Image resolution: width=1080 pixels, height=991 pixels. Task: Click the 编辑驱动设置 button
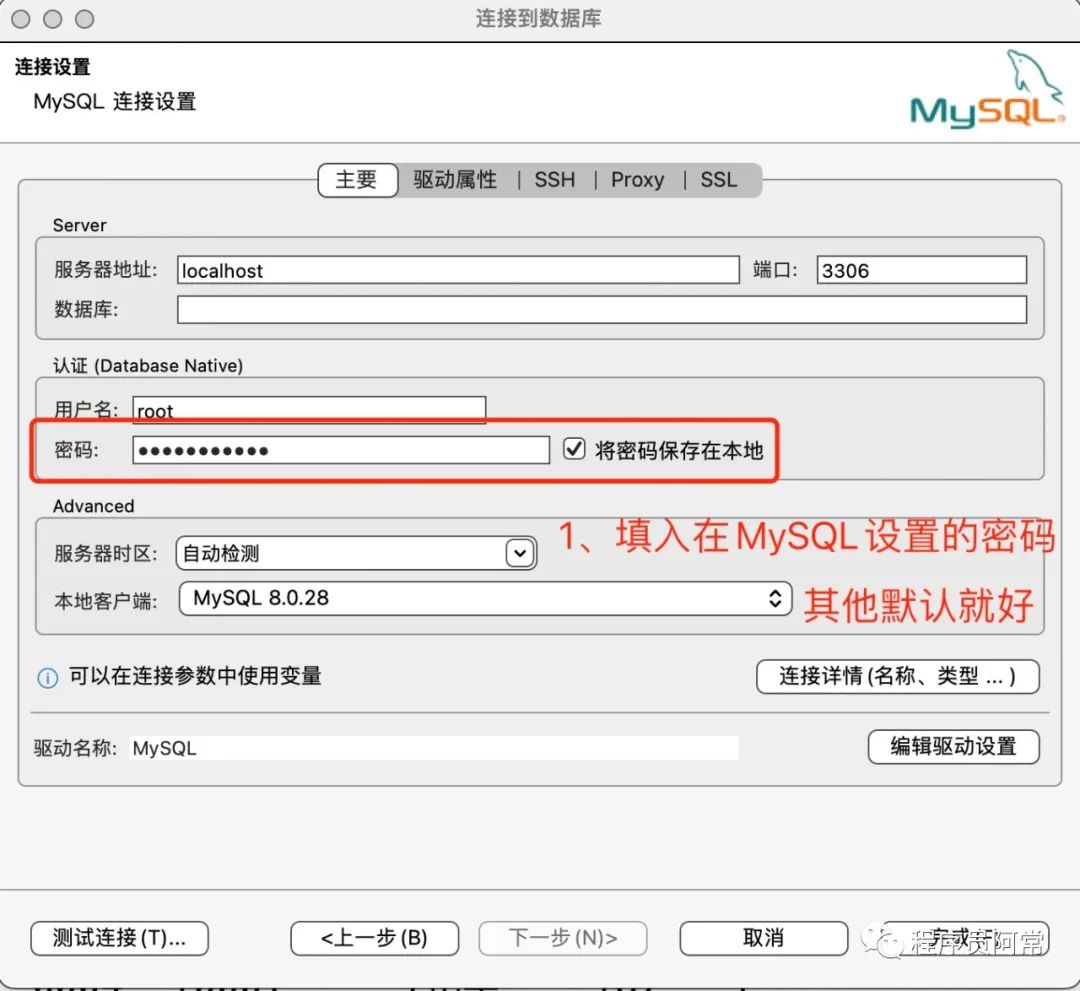point(953,747)
